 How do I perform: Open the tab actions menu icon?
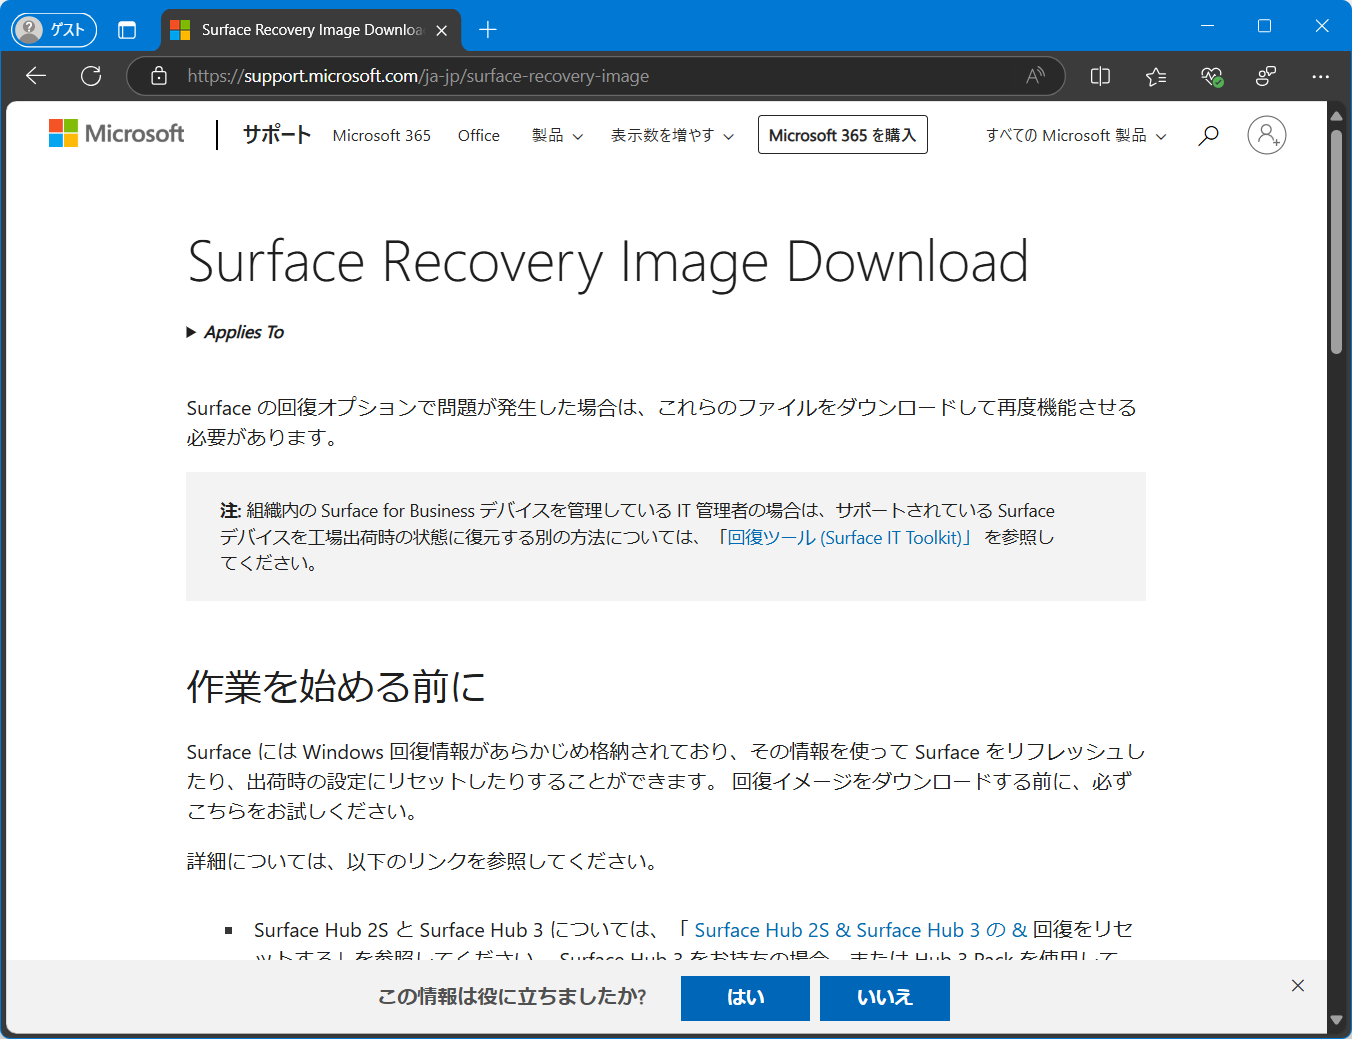click(x=127, y=30)
